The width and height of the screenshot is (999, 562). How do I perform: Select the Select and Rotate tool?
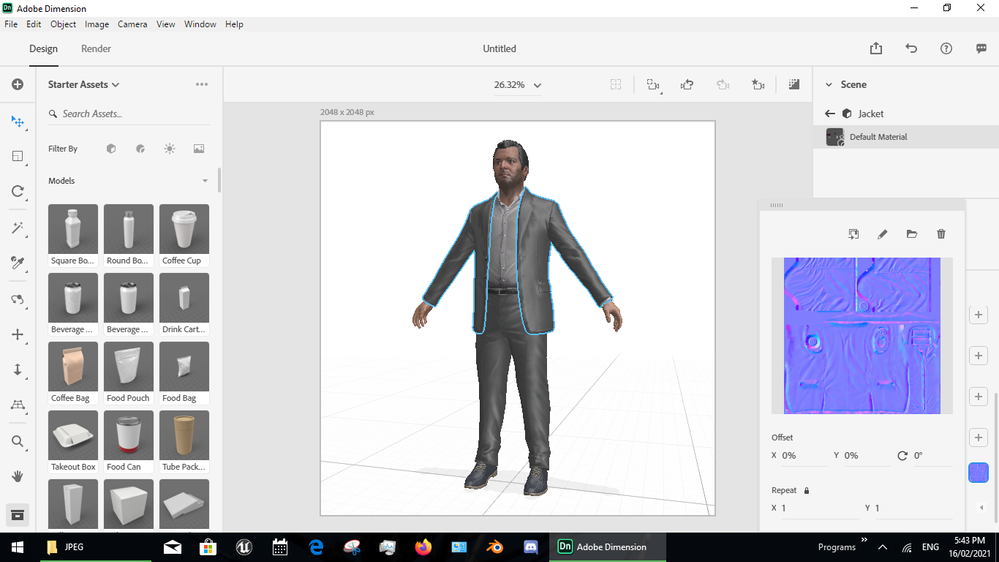(x=17, y=191)
